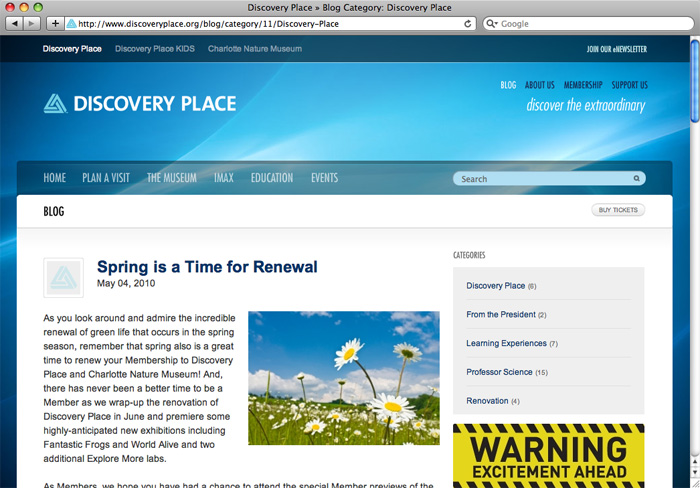This screenshot has height=488, width=700.
Task: Open EDUCATION menu item
Action: pos(272,178)
